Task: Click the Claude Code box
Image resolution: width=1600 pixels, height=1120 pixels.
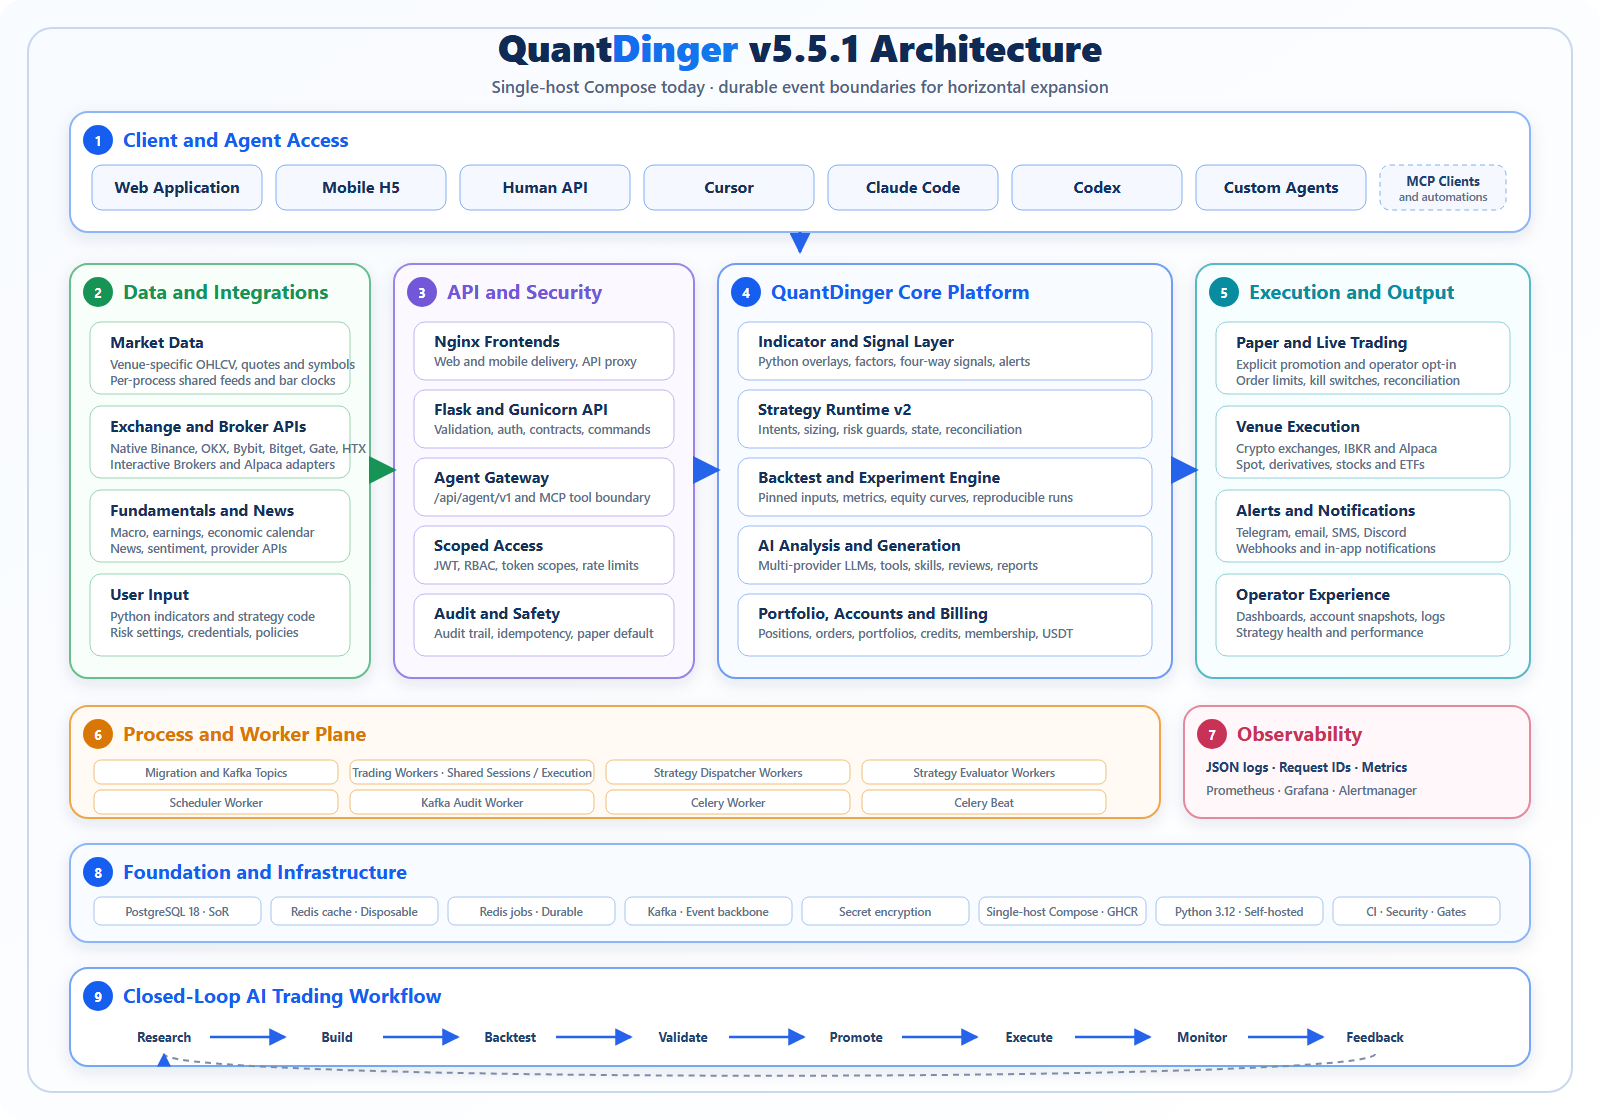Action: tap(913, 187)
